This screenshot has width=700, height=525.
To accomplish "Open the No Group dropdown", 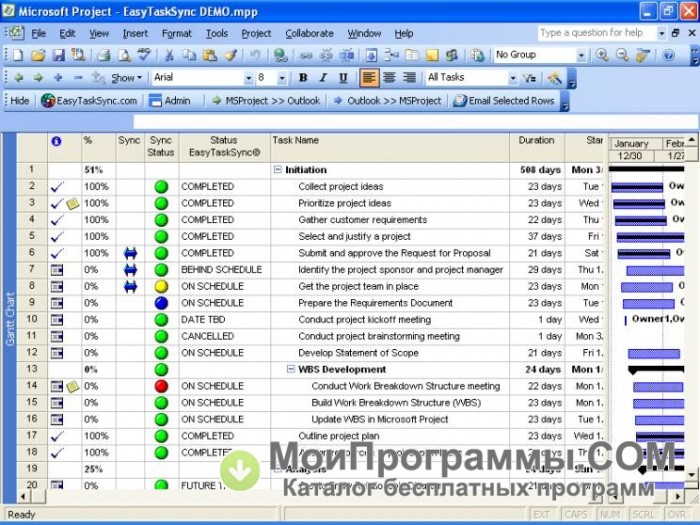I will (x=581, y=55).
